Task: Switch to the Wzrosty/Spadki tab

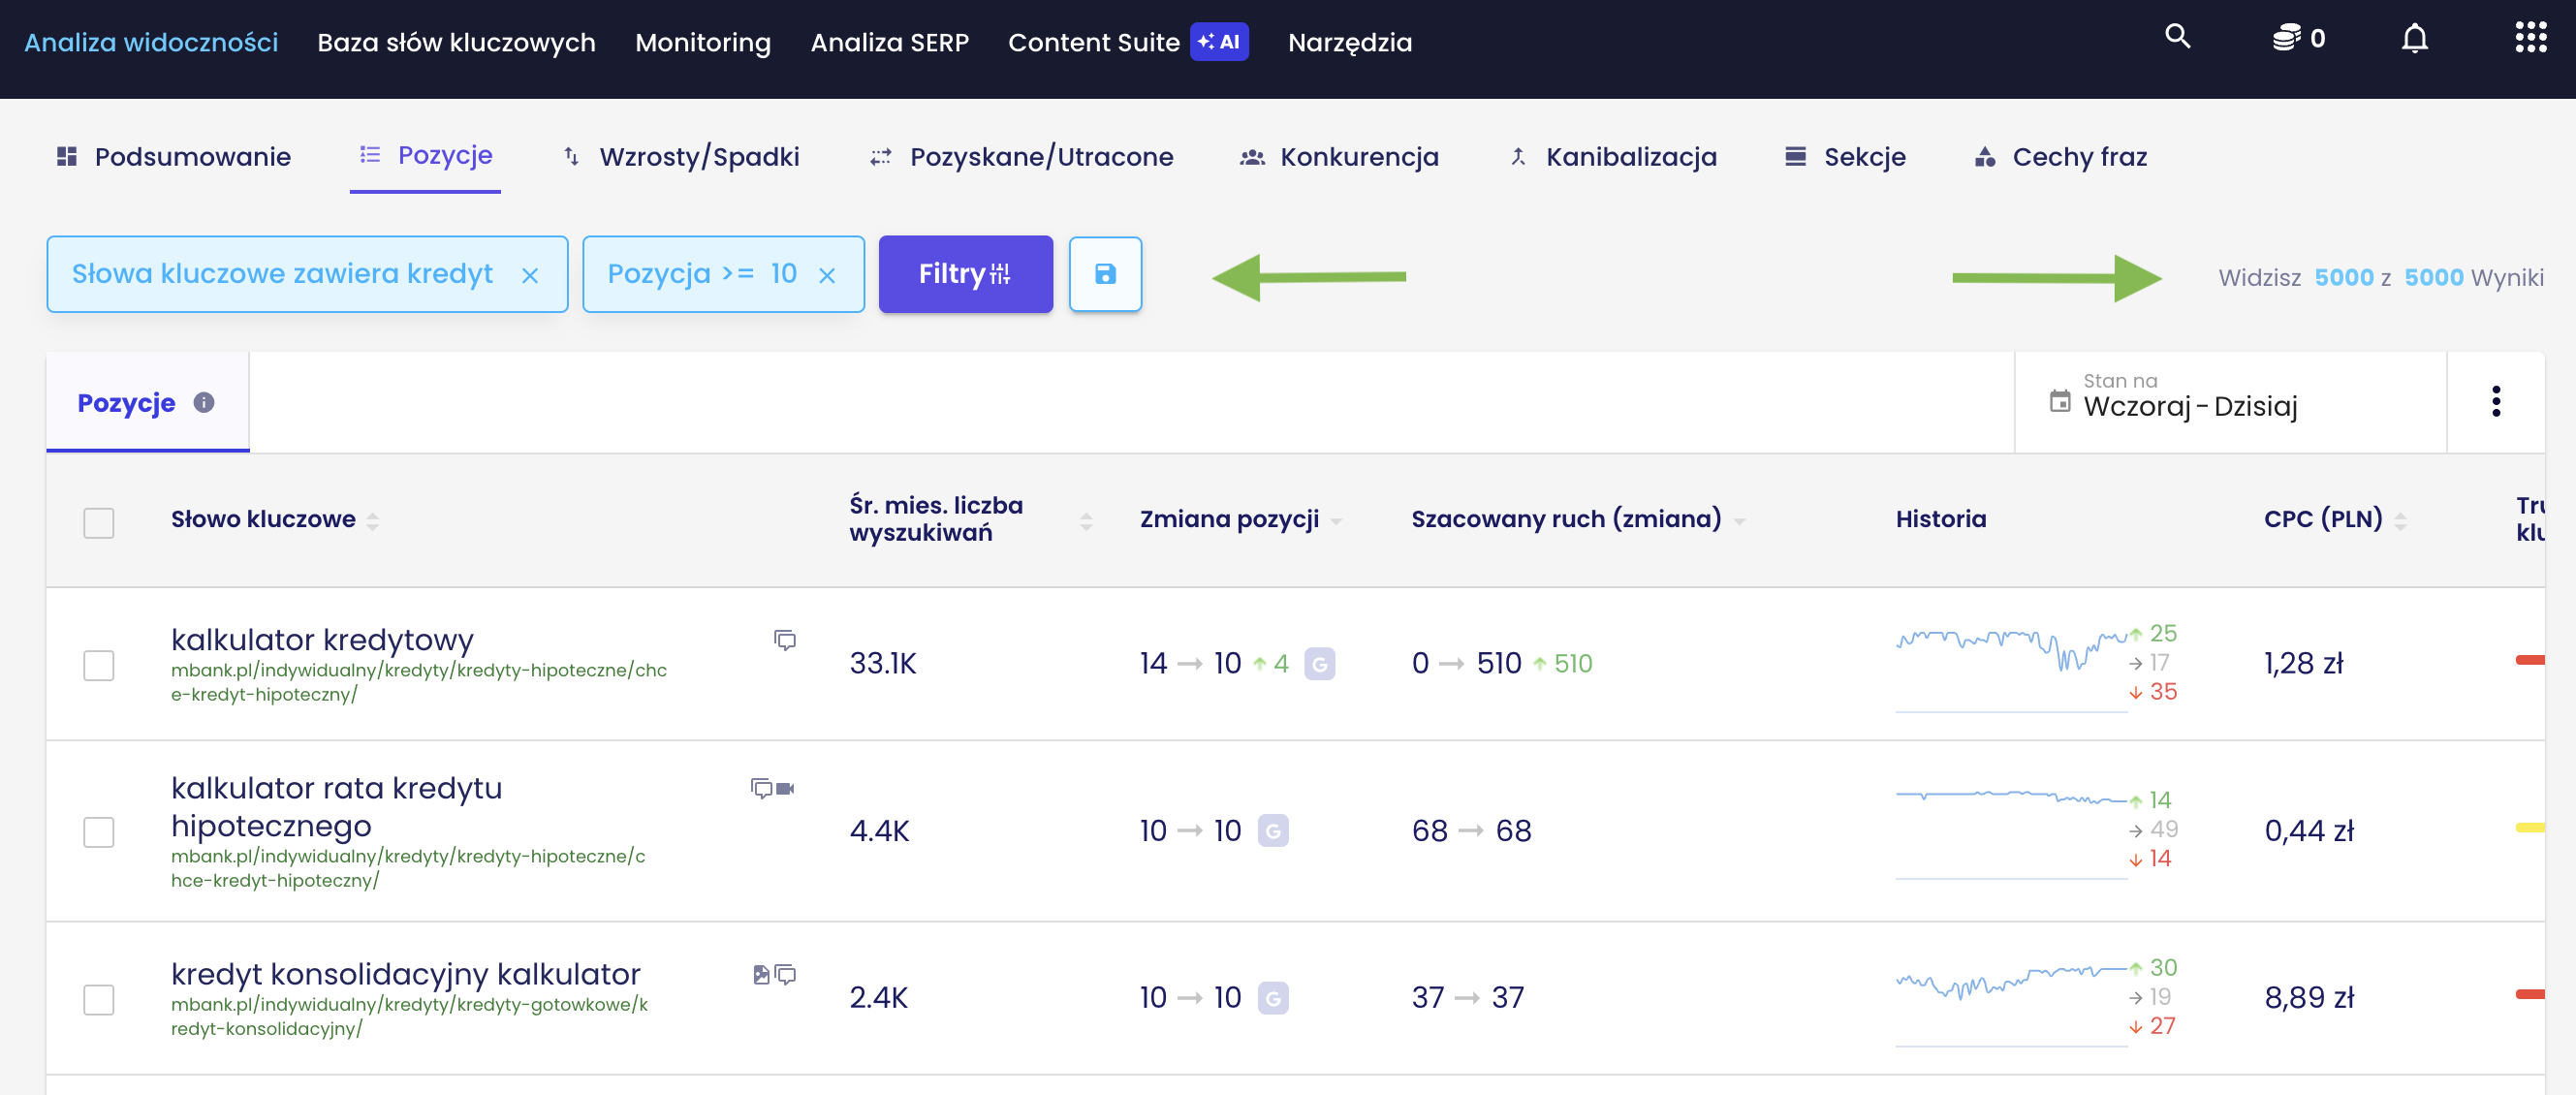Action: point(681,156)
